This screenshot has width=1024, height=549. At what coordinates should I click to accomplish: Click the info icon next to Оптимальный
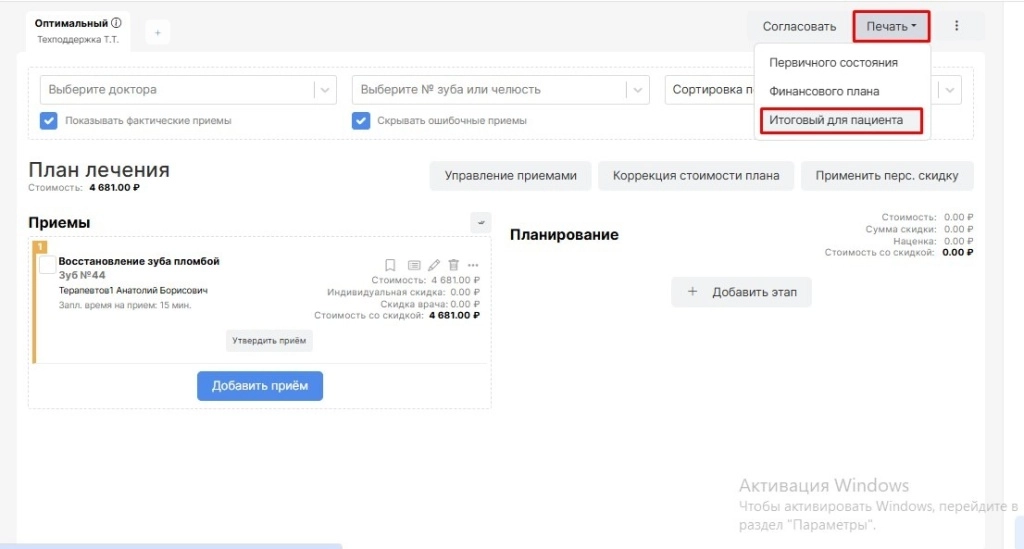pyautogui.click(x=116, y=23)
